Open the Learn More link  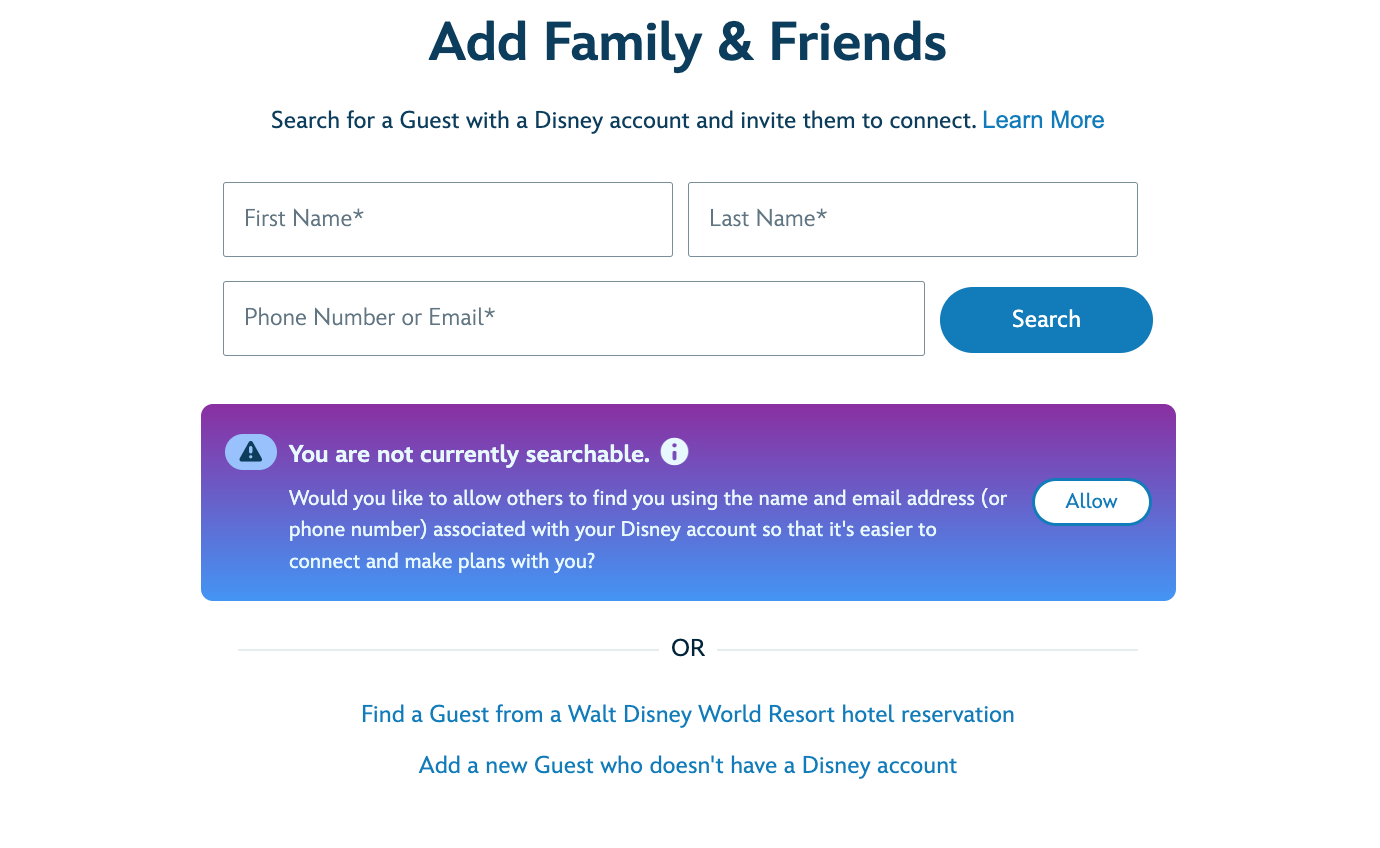tap(1043, 120)
